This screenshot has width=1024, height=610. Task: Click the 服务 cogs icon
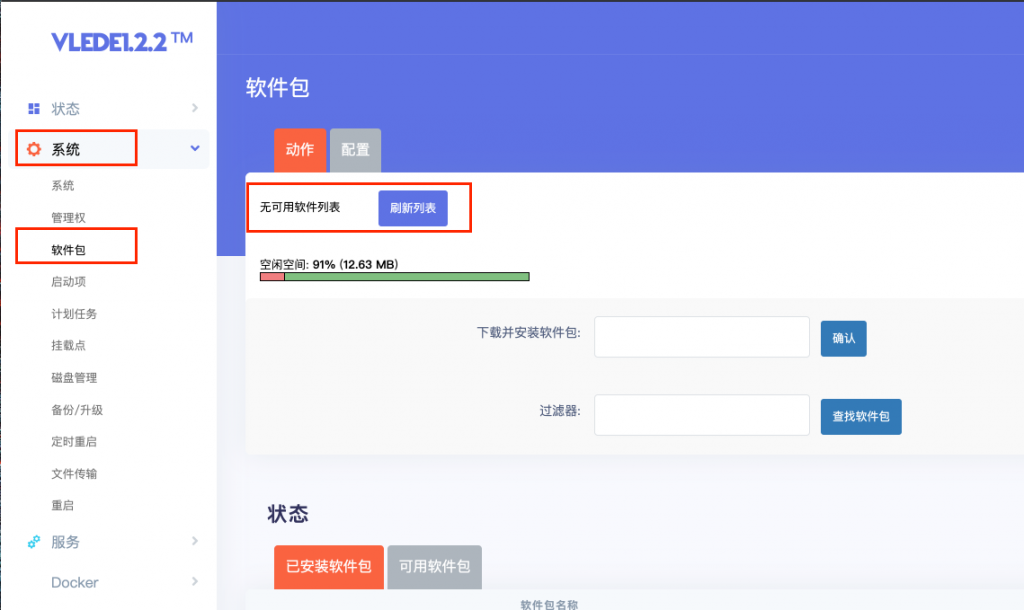[x=34, y=542]
